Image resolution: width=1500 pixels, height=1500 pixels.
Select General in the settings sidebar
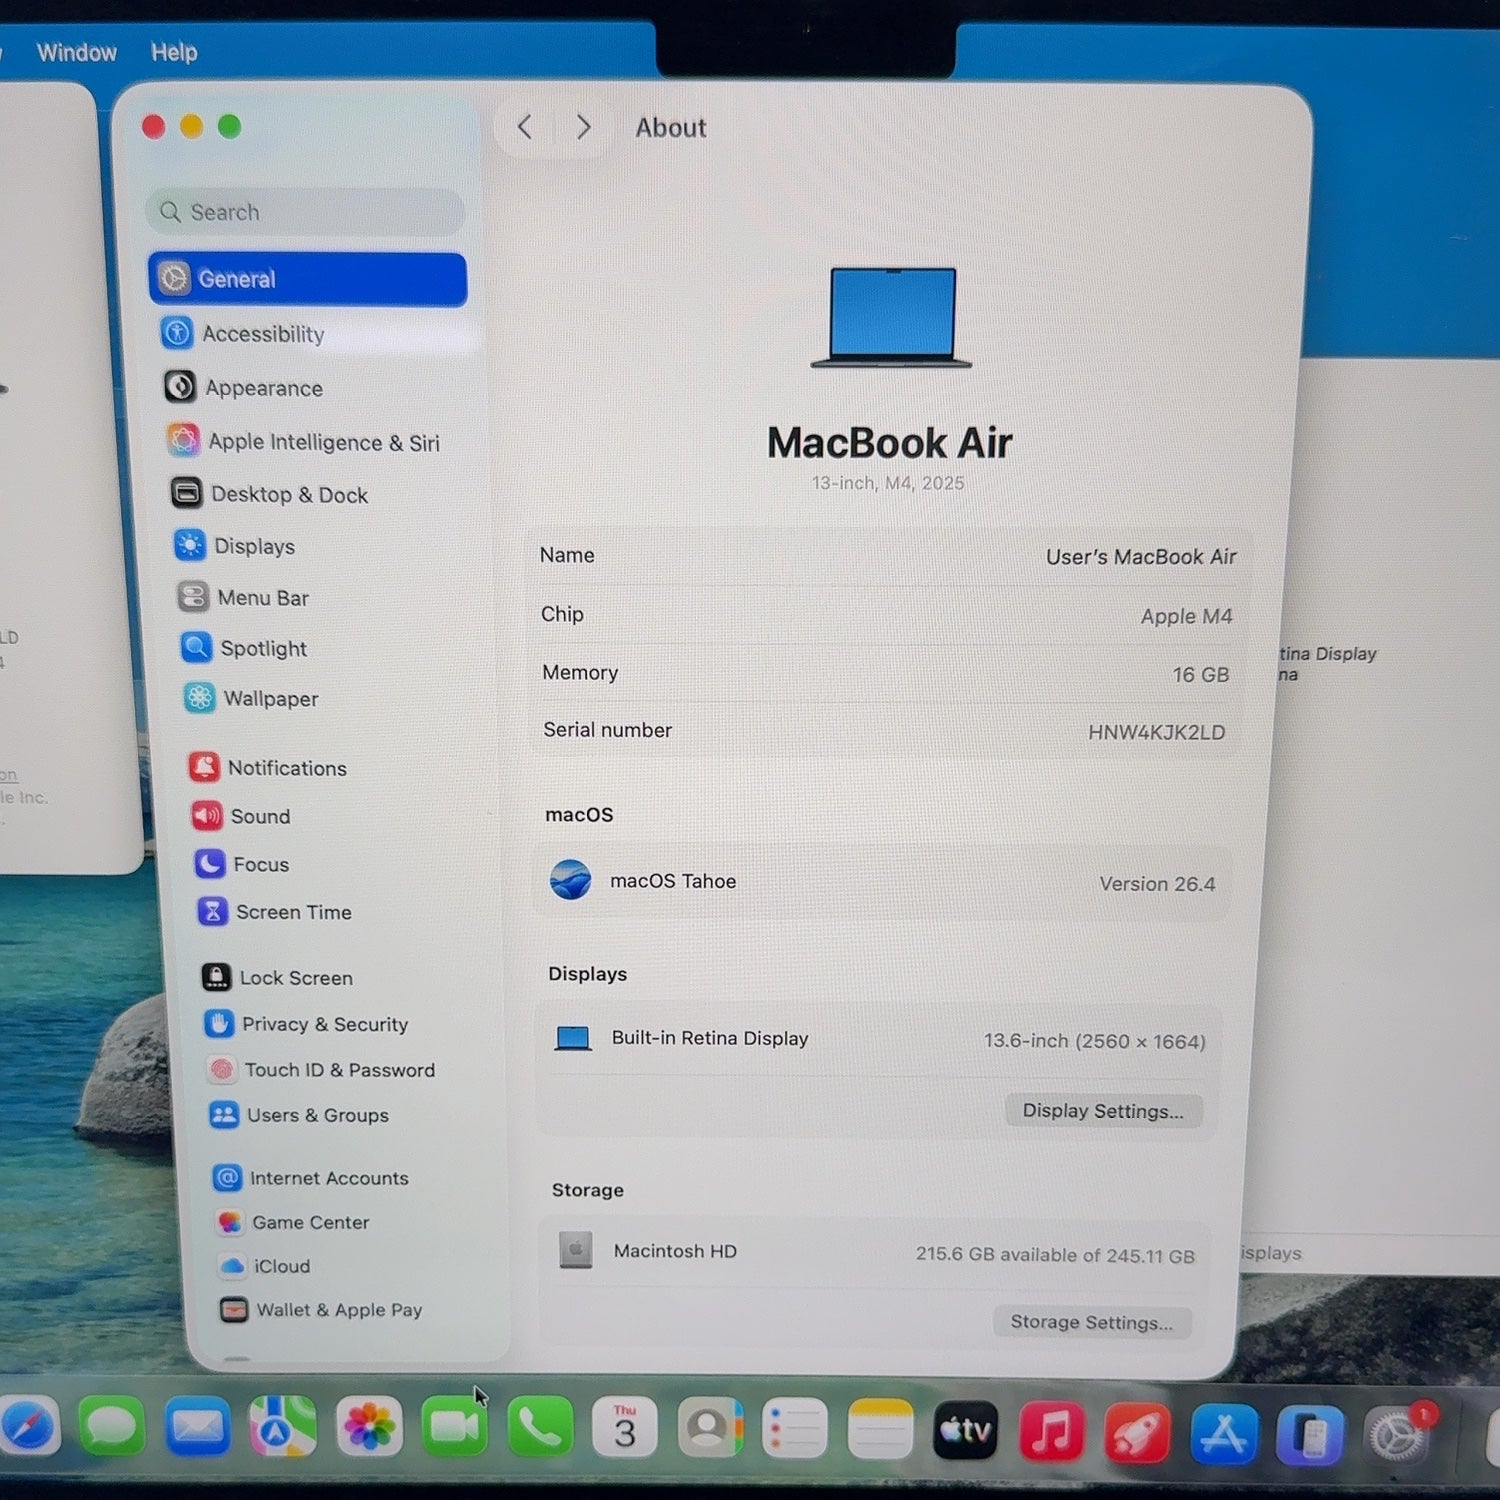pos(307,279)
